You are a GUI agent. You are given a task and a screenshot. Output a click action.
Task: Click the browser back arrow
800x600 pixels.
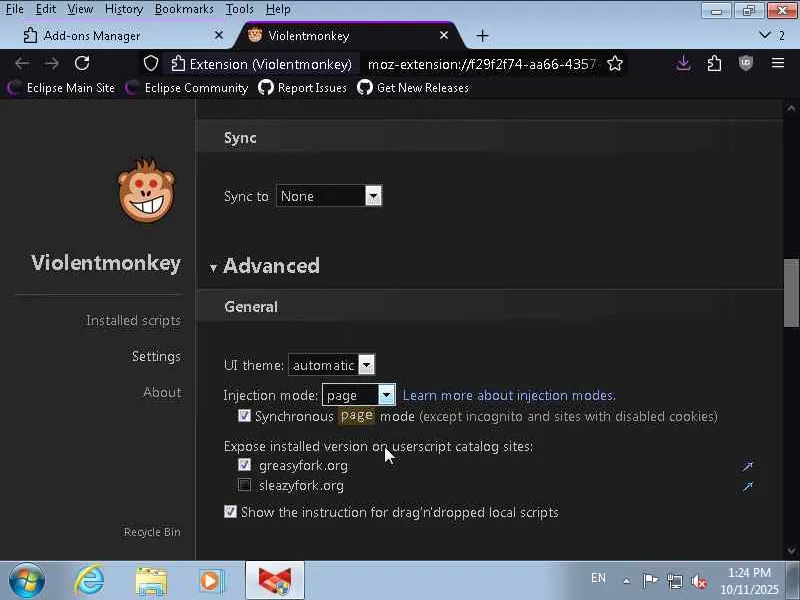[x=22, y=64]
